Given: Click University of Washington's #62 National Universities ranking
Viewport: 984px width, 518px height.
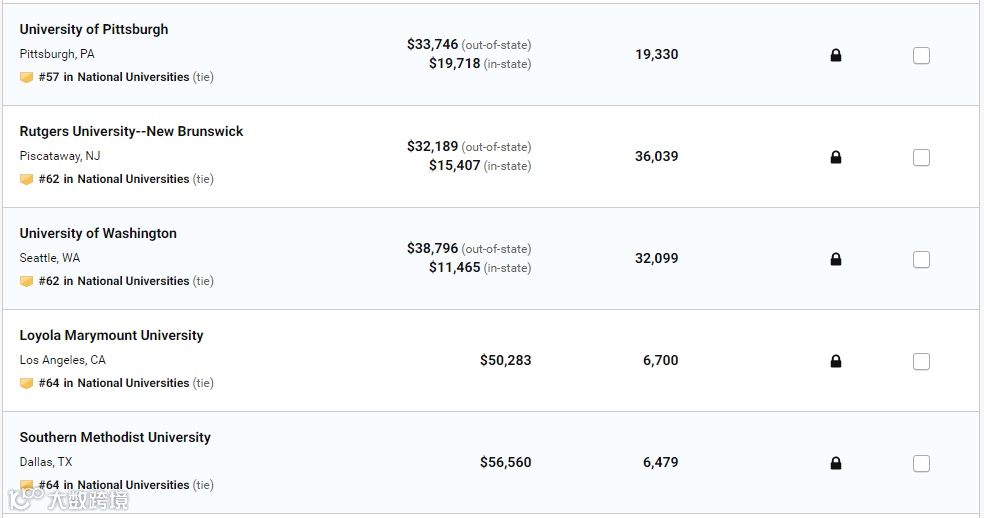Looking at the screenshot, I should [114, 281].
